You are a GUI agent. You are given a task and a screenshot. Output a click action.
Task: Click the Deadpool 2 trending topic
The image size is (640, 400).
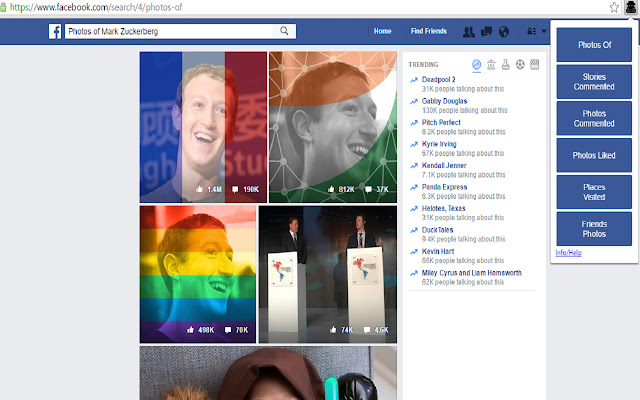(x=438, y=82)
